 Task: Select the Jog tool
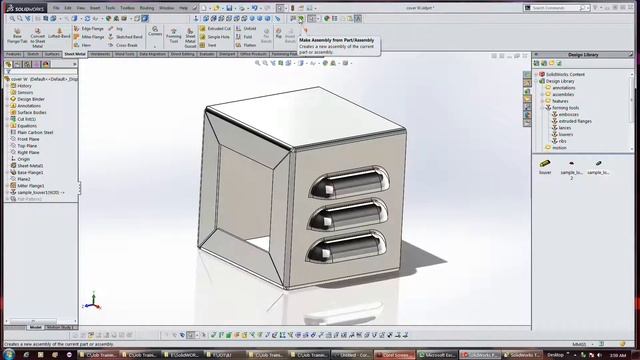click(x=116, y=29)
